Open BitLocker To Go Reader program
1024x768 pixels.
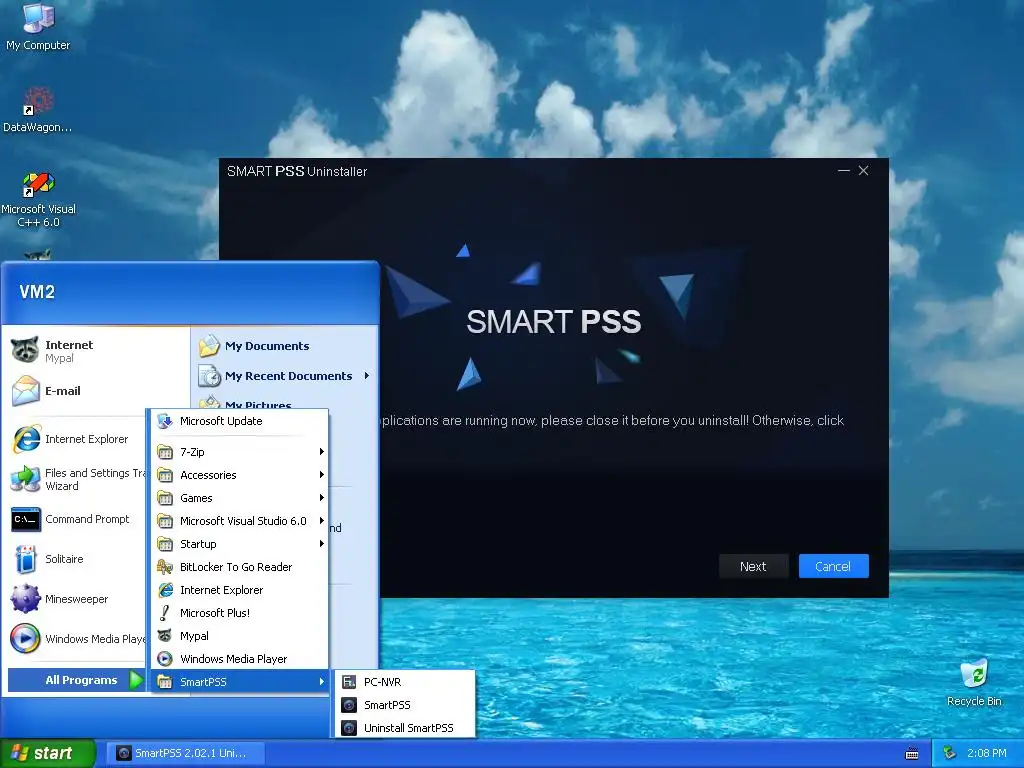coord(240,567)
